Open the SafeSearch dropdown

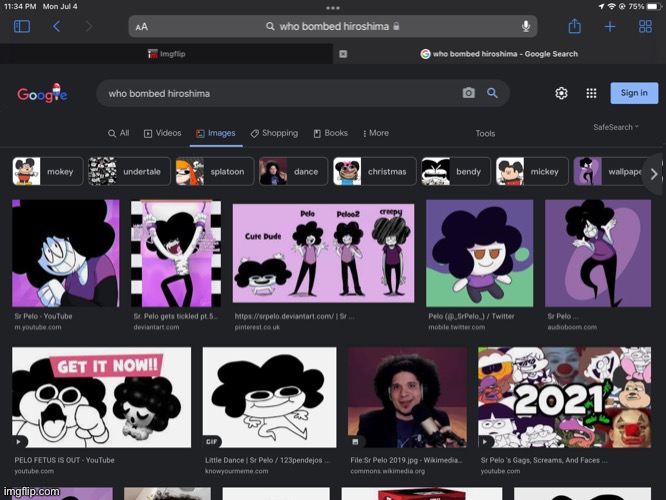tap(615, 127)
